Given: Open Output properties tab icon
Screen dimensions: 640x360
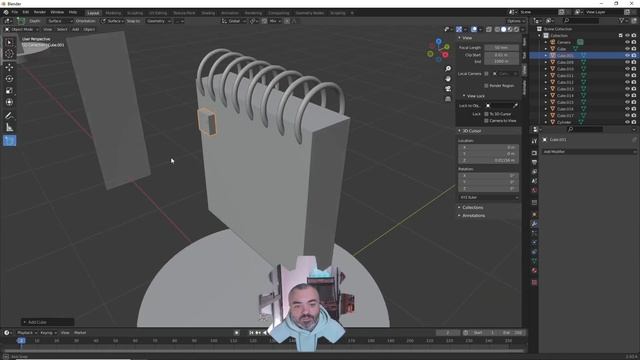Looking at the screenshot, I should (534, 162).
